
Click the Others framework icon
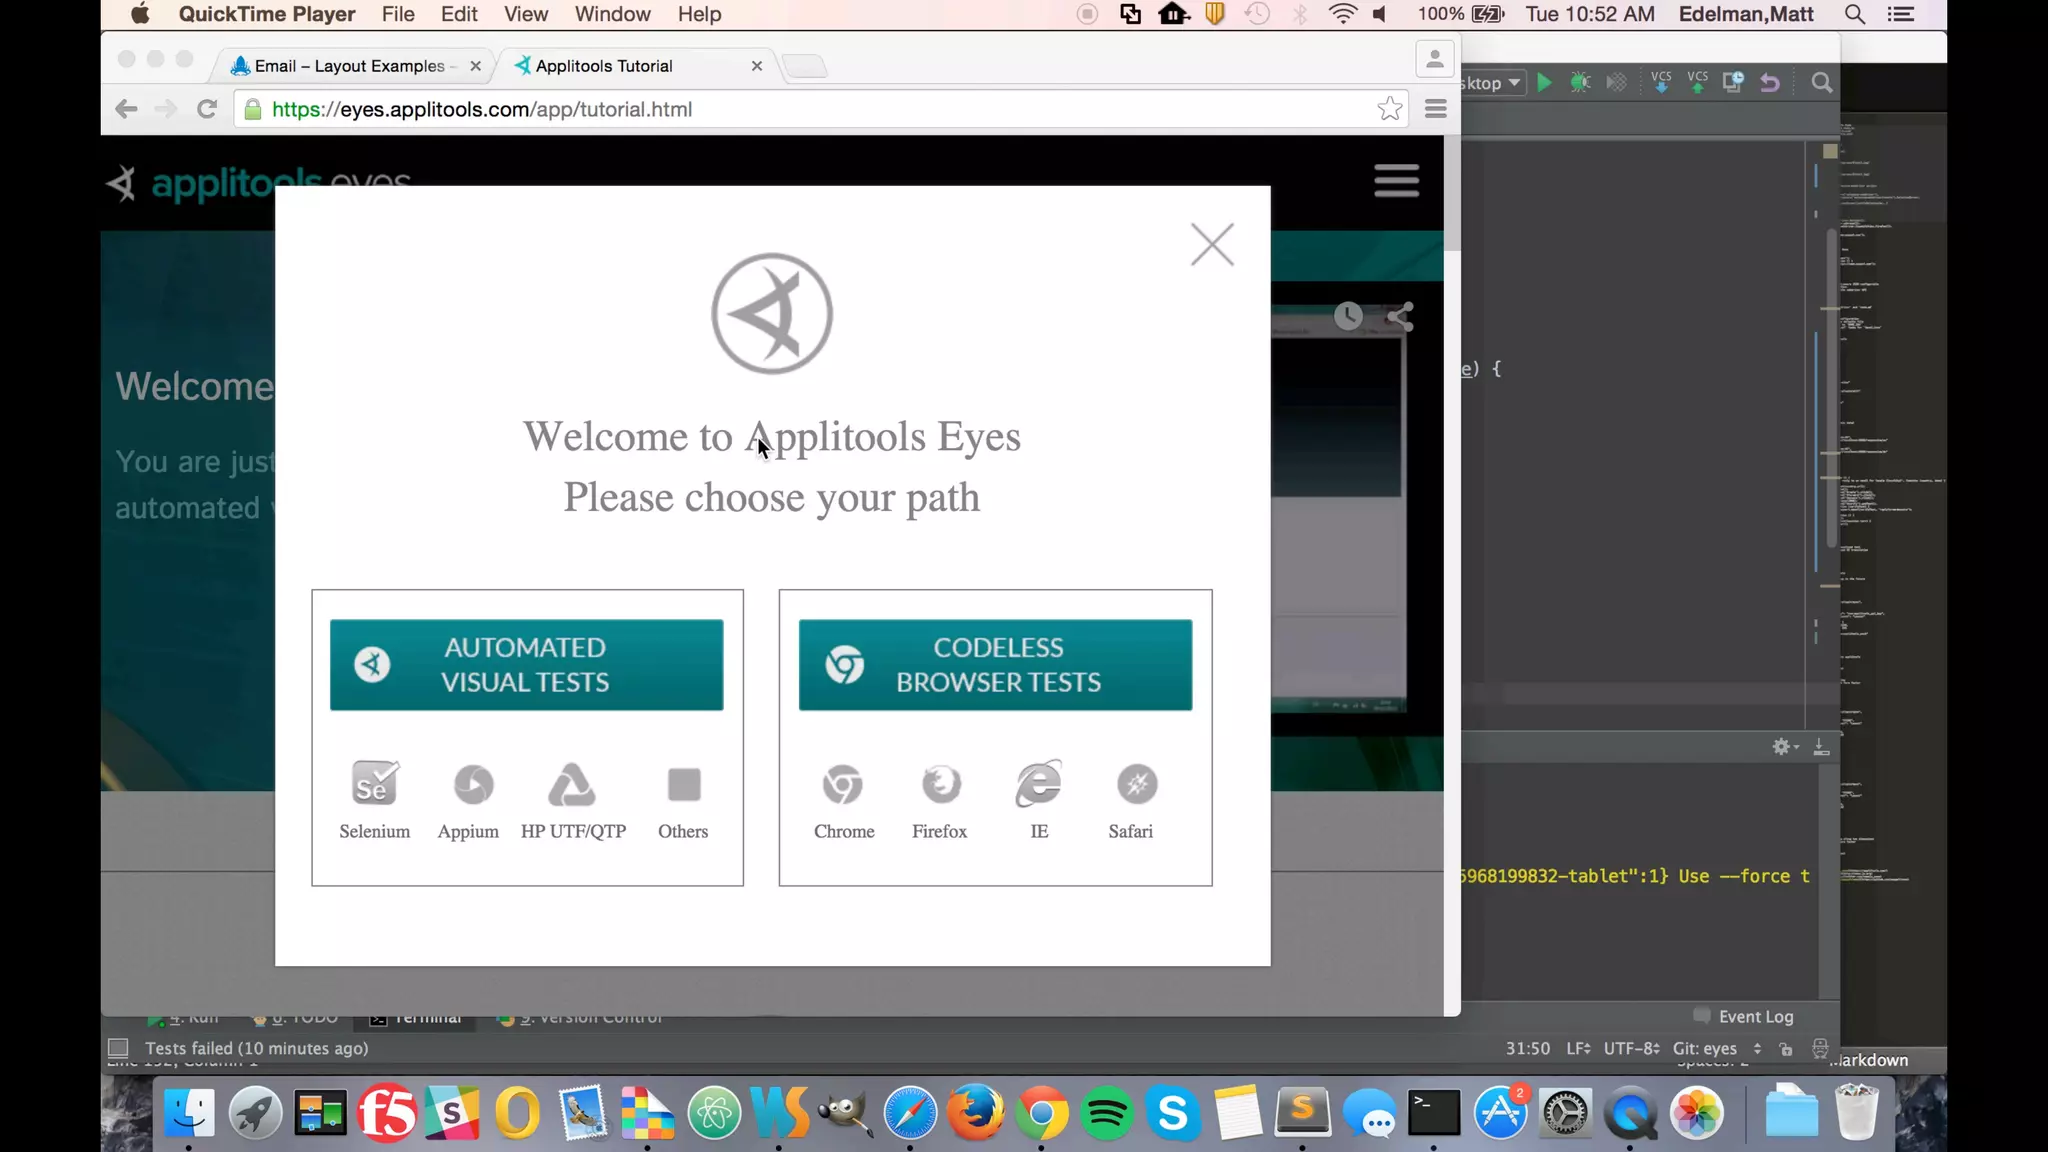coord(684,785)
